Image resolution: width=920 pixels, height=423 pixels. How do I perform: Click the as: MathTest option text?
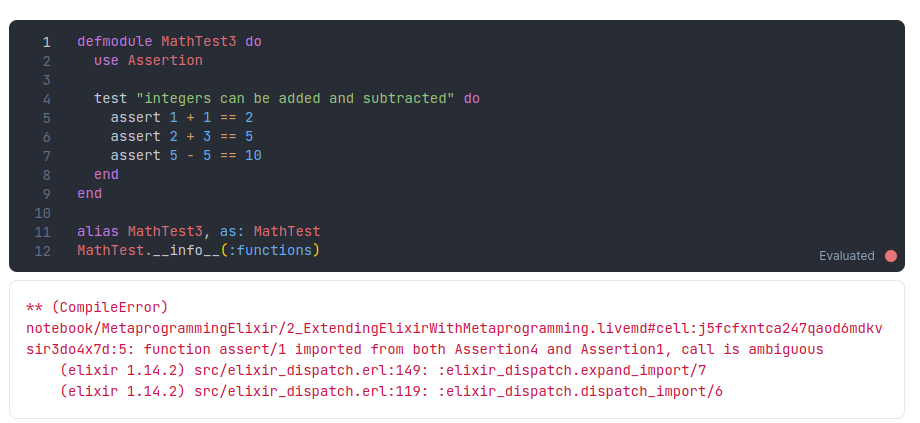(x=270, y=232)
